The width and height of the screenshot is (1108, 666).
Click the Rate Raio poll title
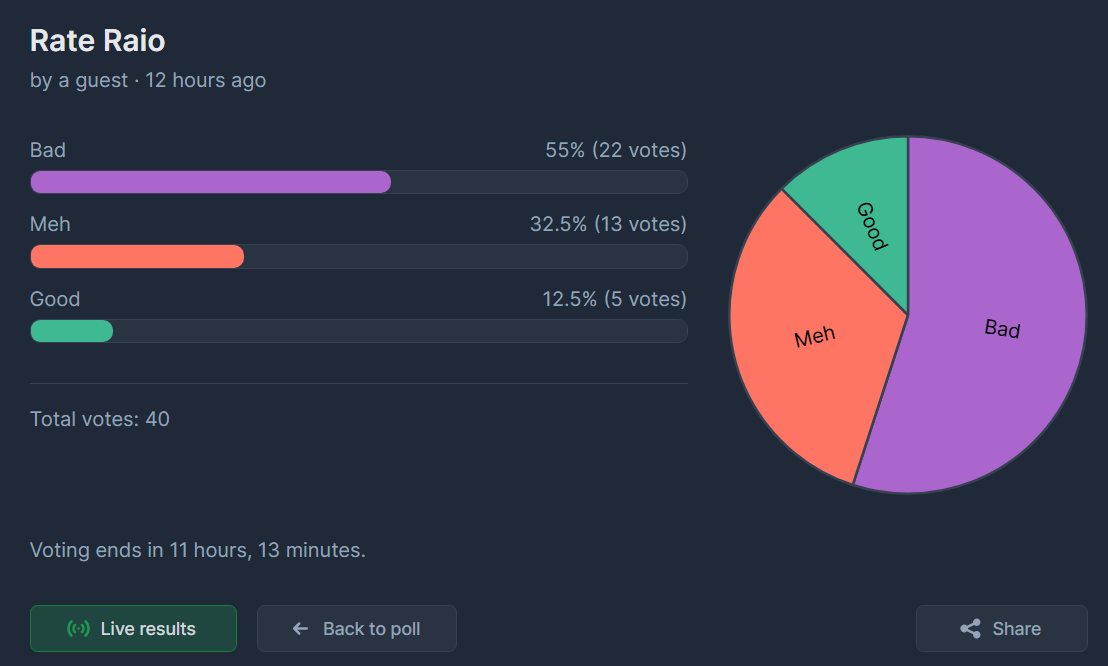tap(97, 41)
